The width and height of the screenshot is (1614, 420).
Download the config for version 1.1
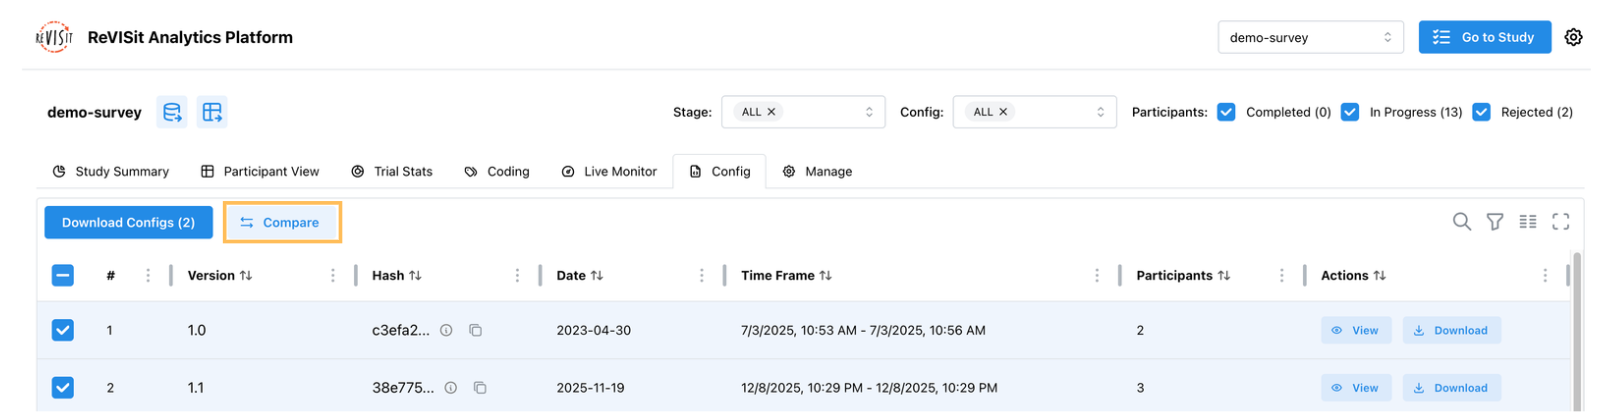click(x=1451, y=388)
